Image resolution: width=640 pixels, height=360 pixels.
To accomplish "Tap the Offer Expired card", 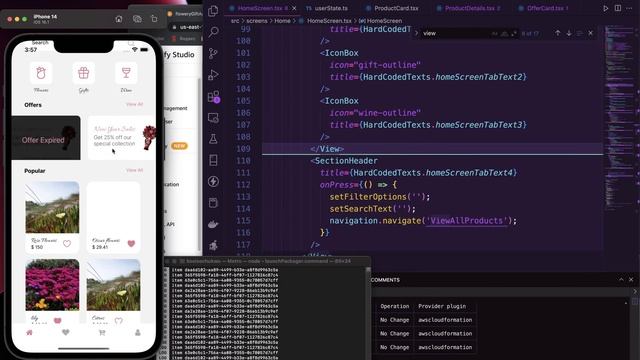I will click(46, 138).
